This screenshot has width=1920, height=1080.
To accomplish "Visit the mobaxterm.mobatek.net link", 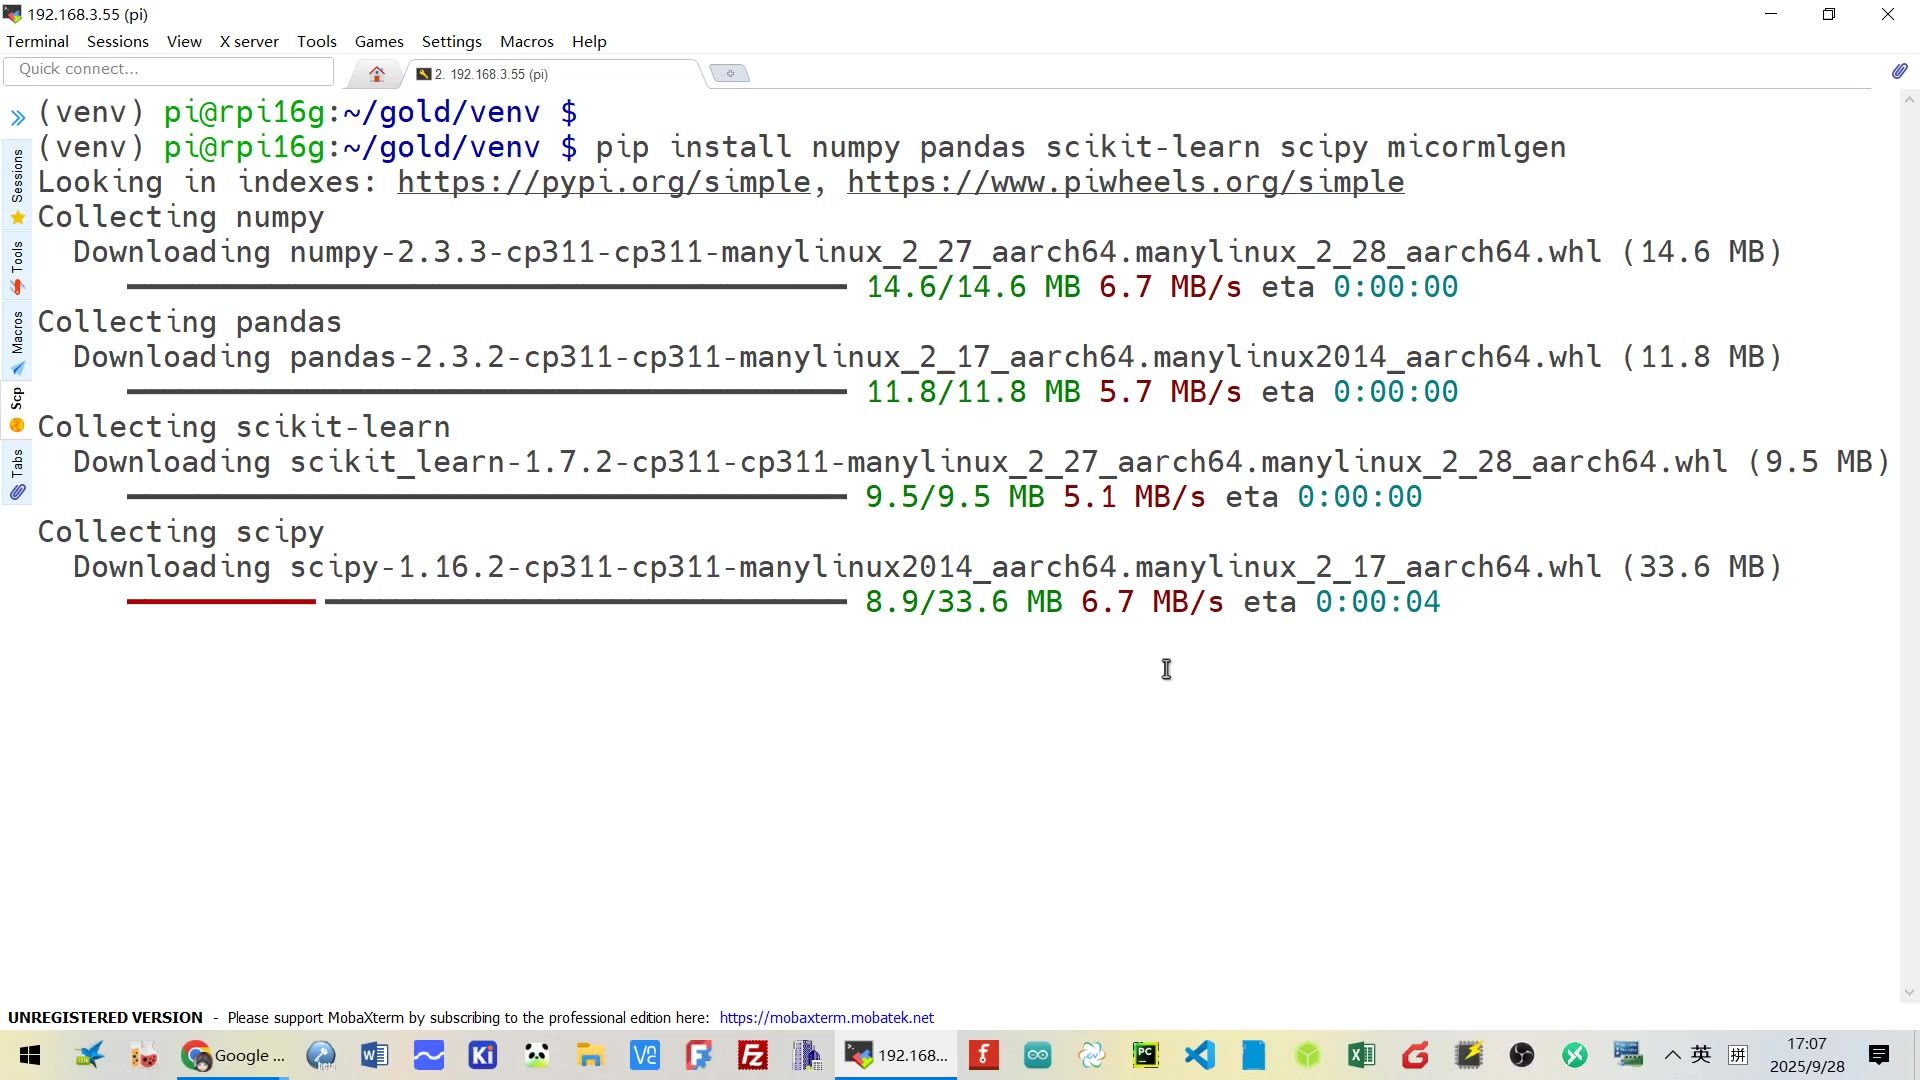I will pyautogui.click(x=826, y=1017).
